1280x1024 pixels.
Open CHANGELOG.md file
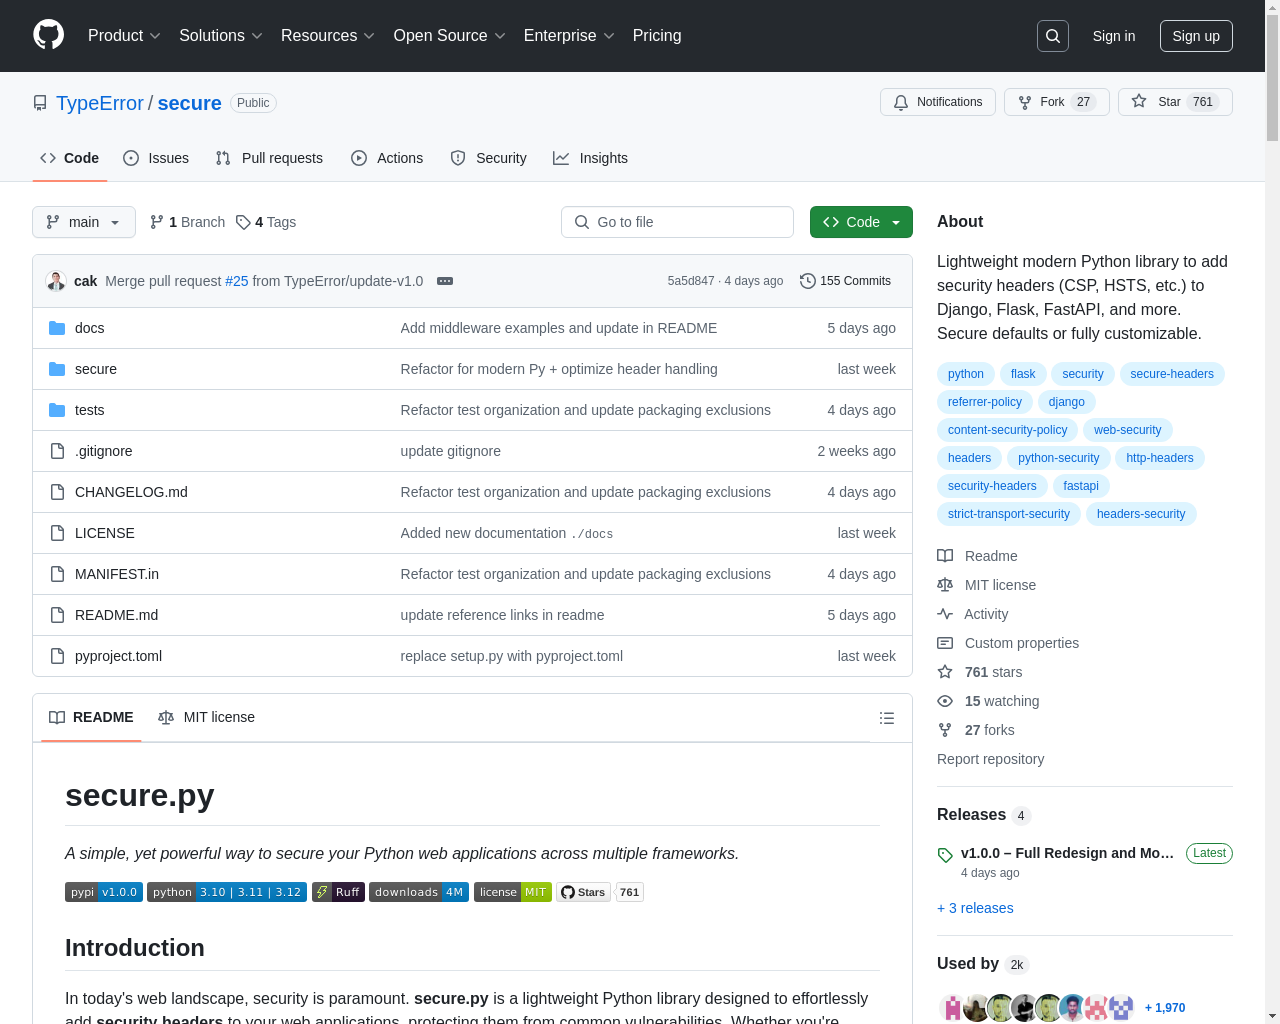coord(131,492)
